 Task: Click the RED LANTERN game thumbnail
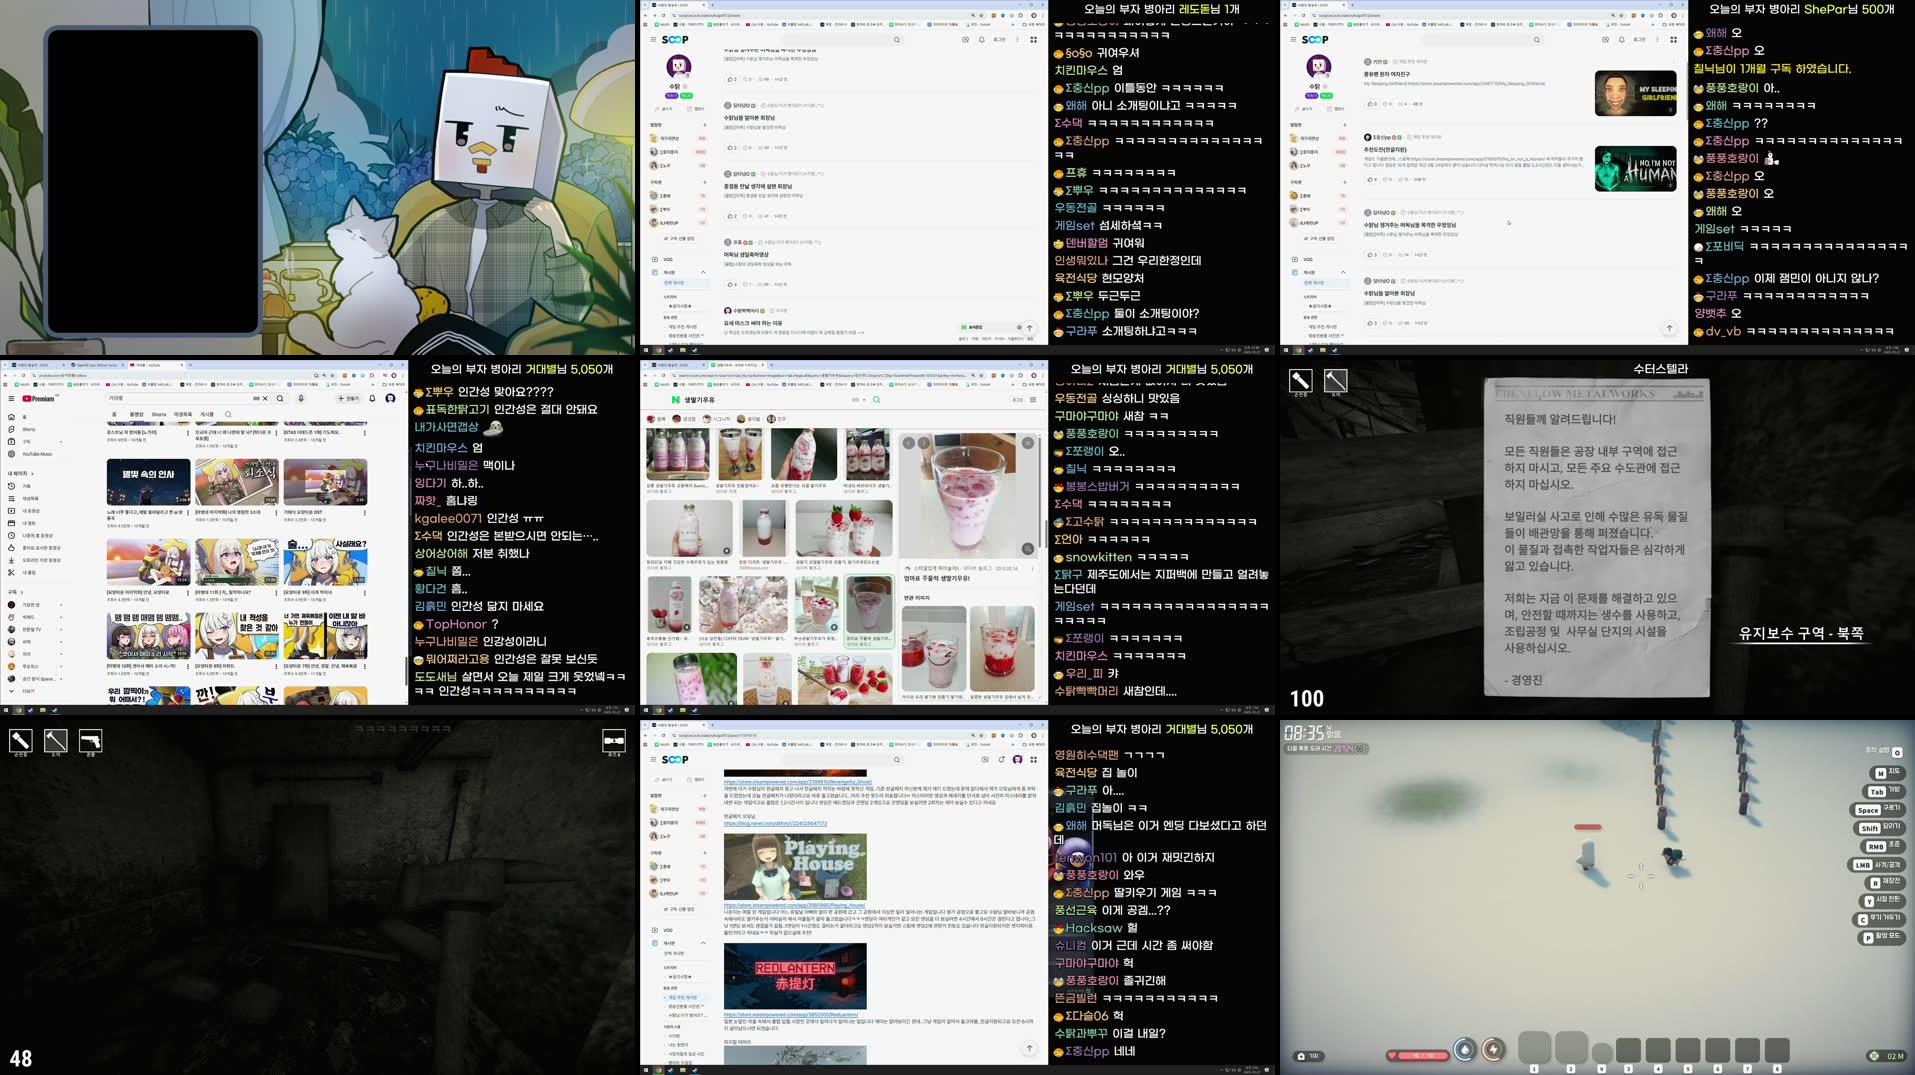[795, 976]
